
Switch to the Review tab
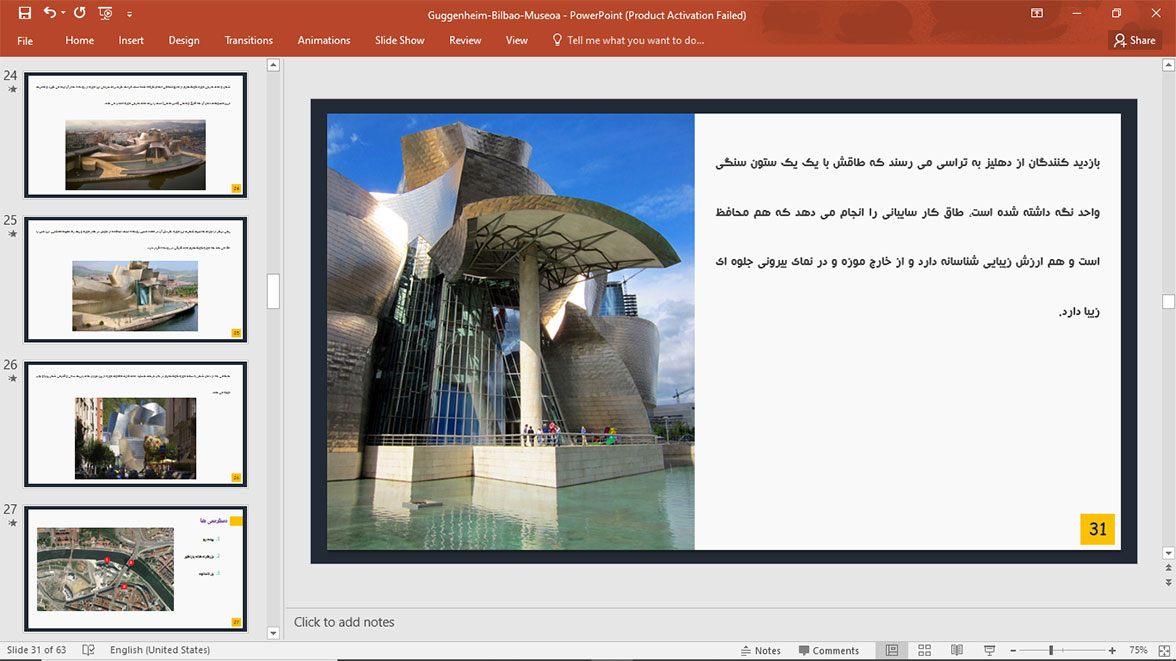465,41
